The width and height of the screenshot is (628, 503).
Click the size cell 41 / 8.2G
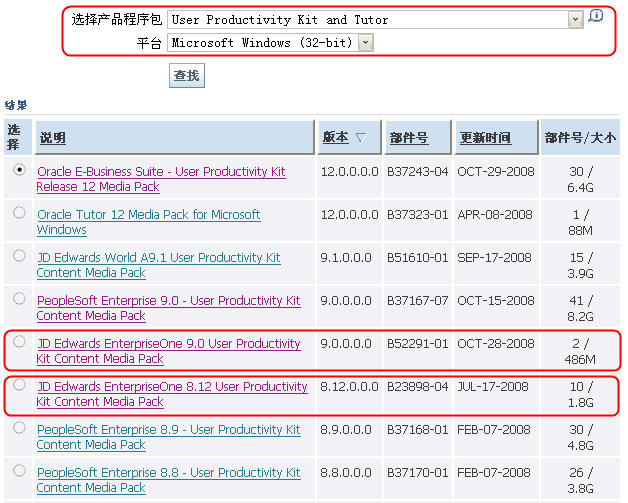coord(580,308)
